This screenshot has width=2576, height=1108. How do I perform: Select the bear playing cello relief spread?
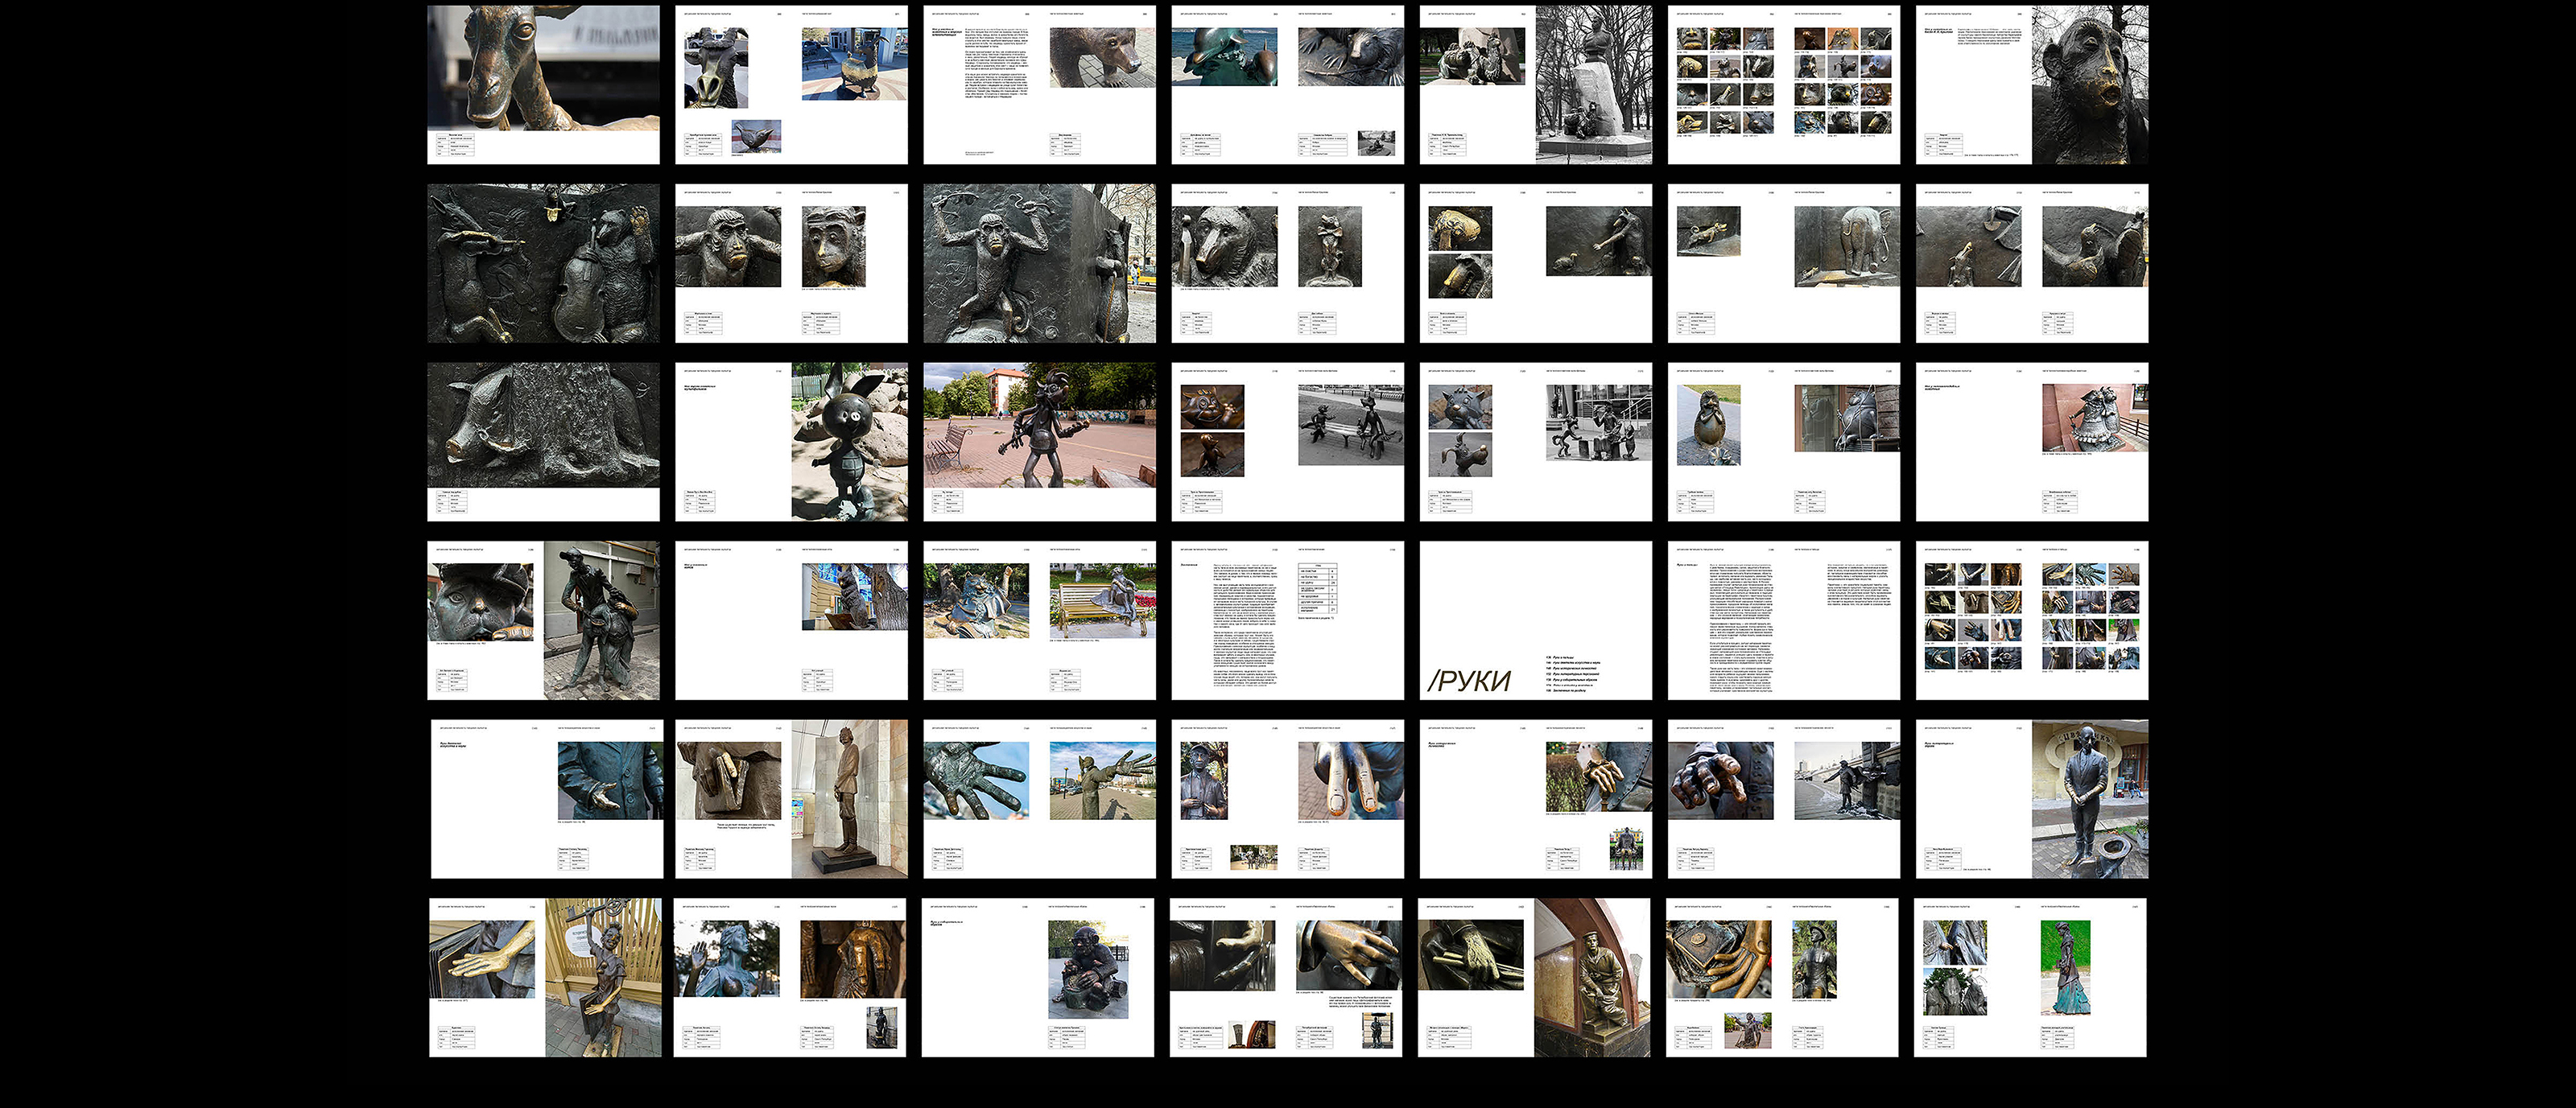(x=543, y=263)
